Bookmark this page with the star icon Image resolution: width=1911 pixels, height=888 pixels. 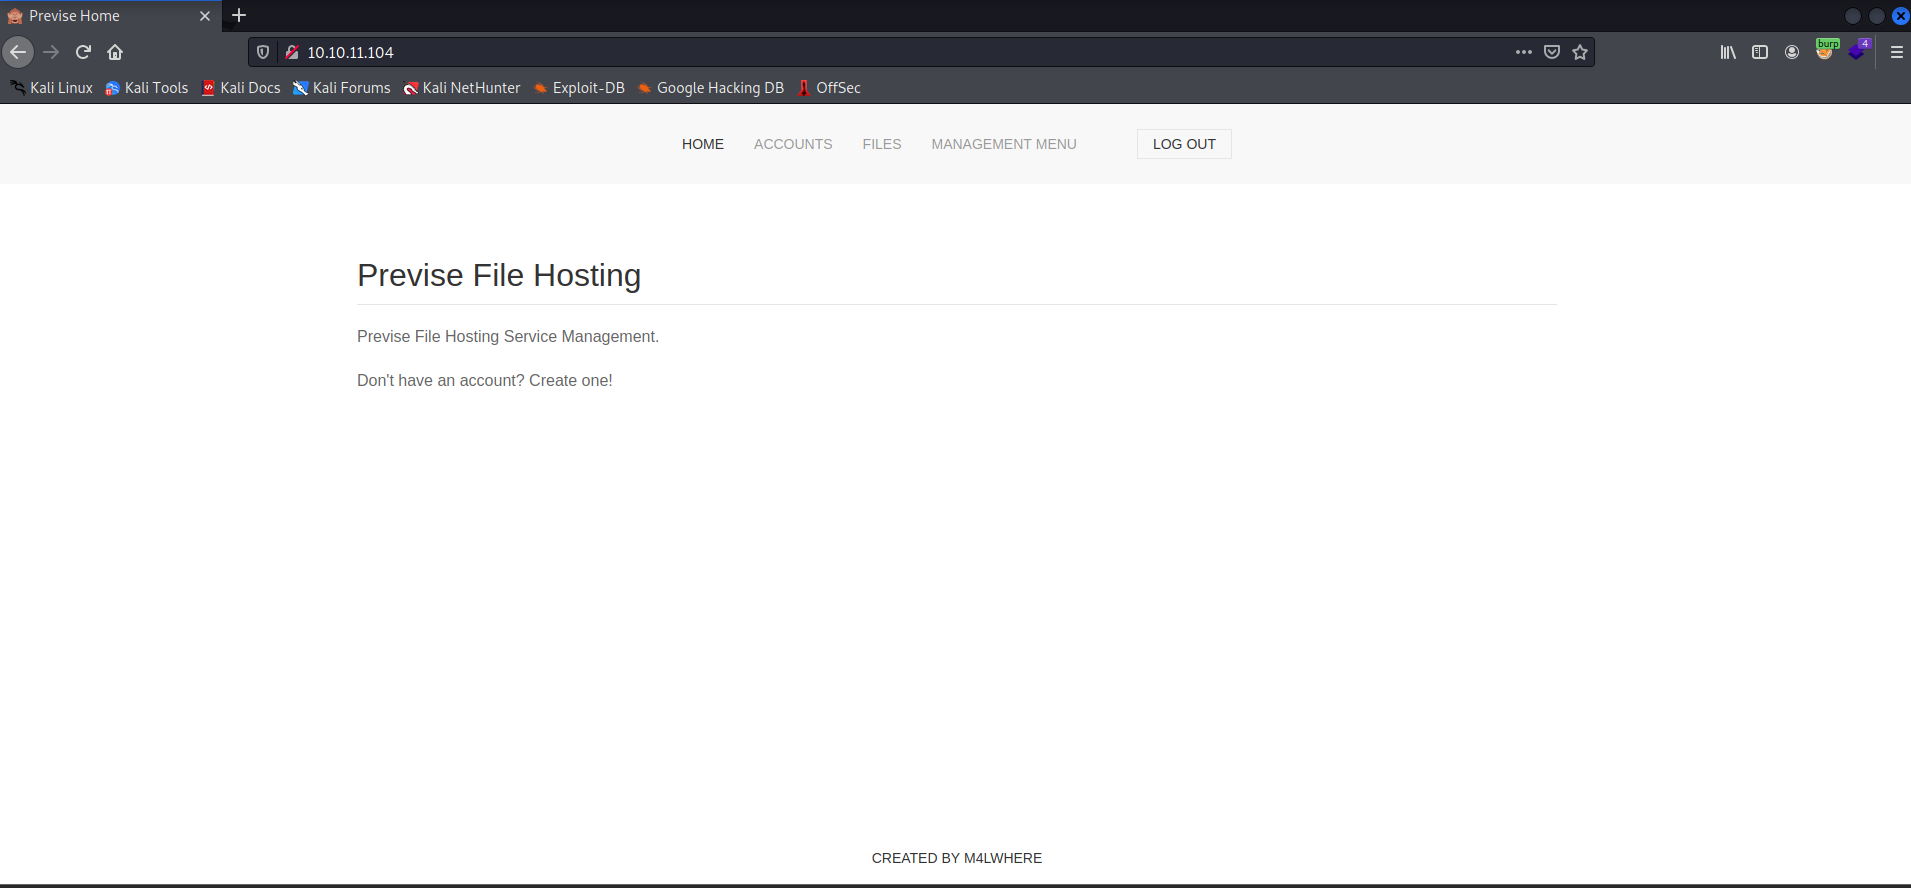point(1580,52)
